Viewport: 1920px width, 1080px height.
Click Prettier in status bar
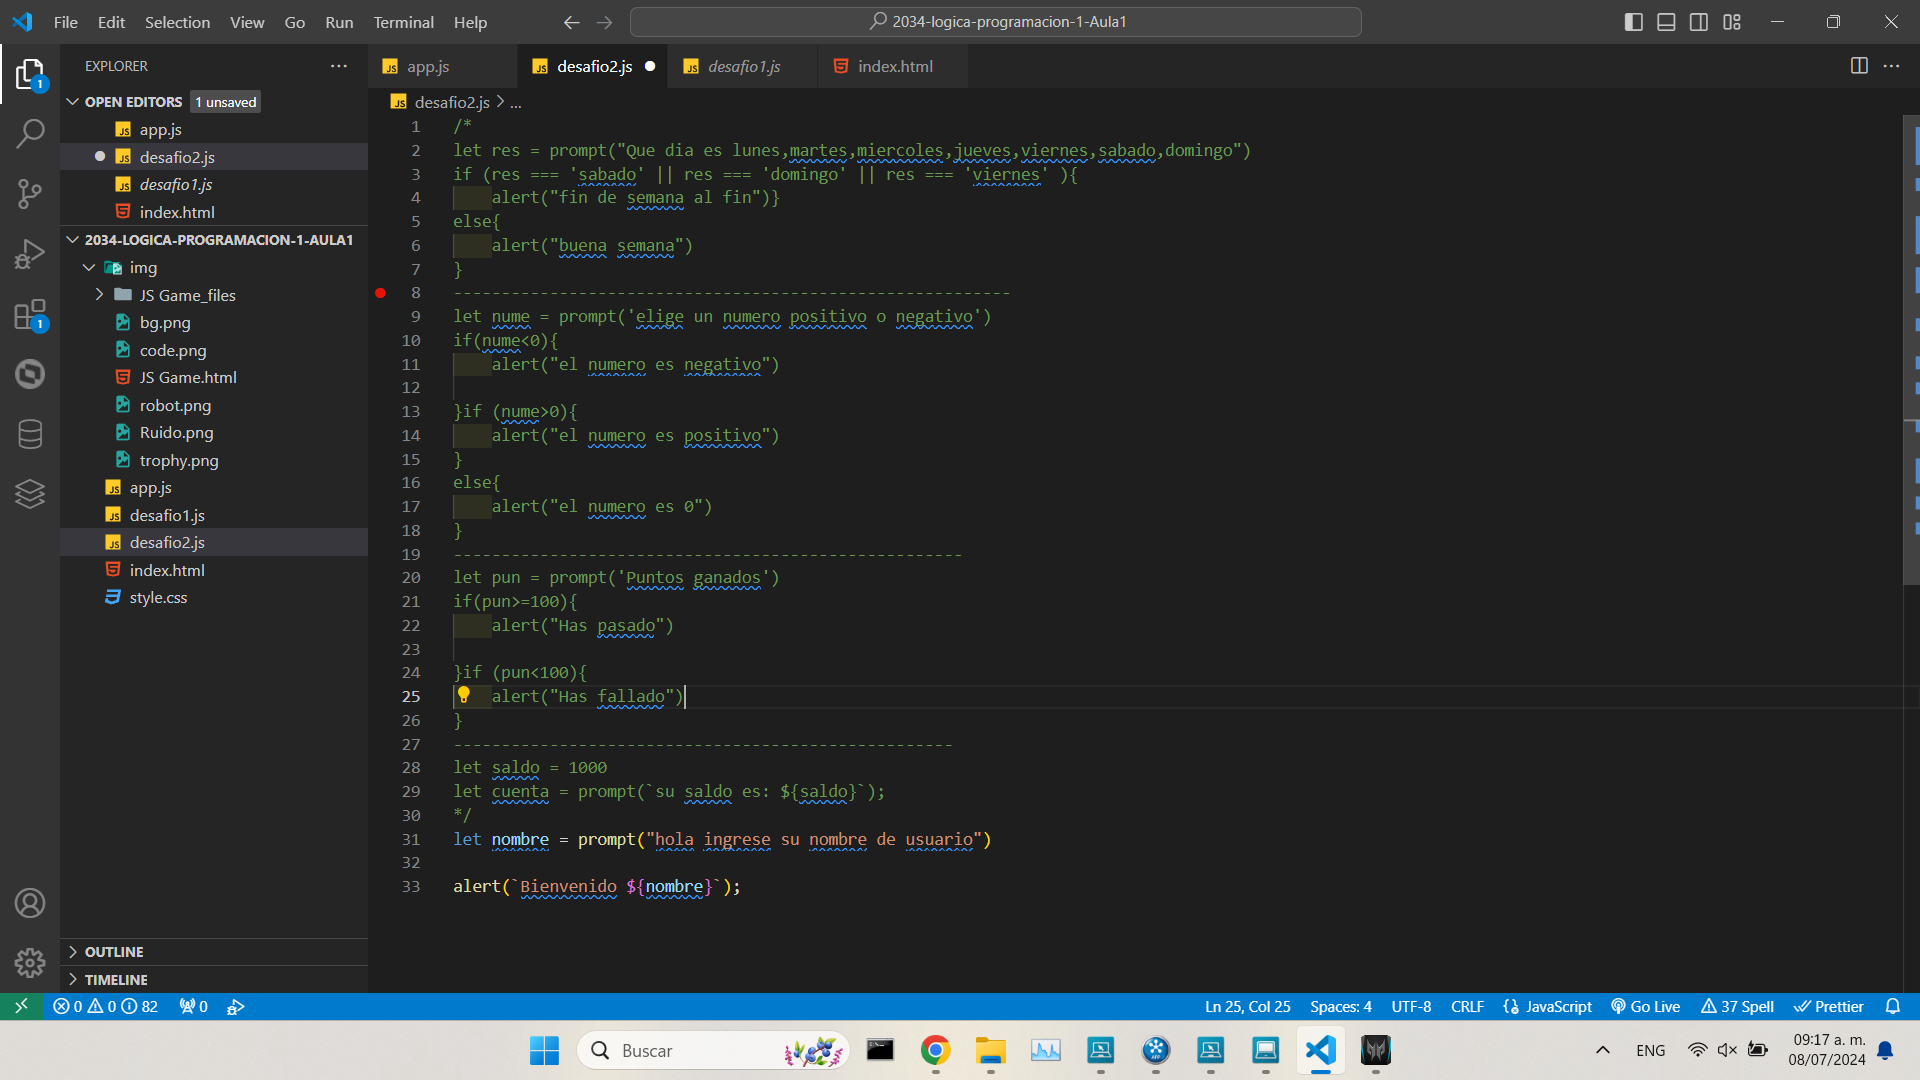coord(1828,1006)
